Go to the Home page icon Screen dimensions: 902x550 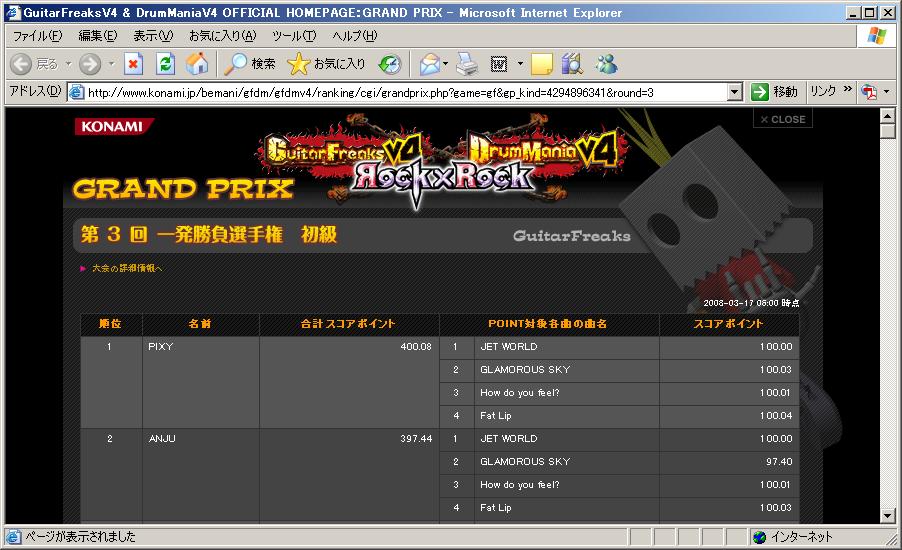[197, 64]
